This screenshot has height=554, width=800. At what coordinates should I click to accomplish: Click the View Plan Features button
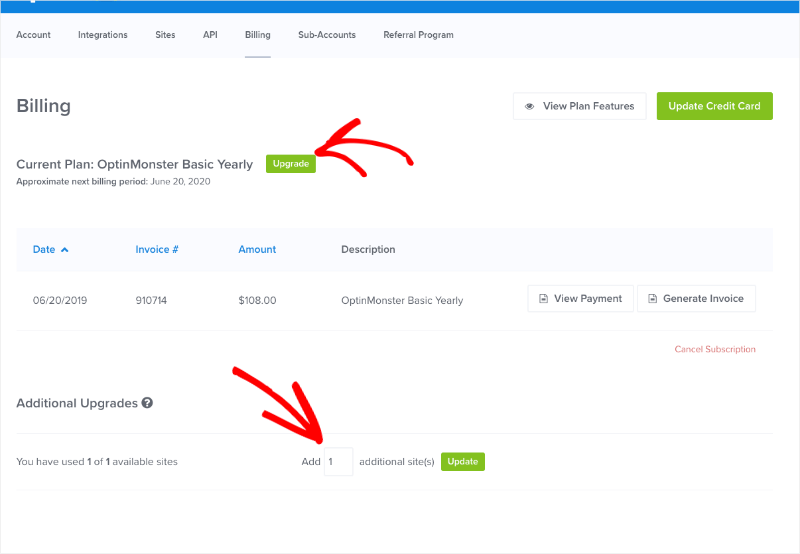(x=580, y=106)
